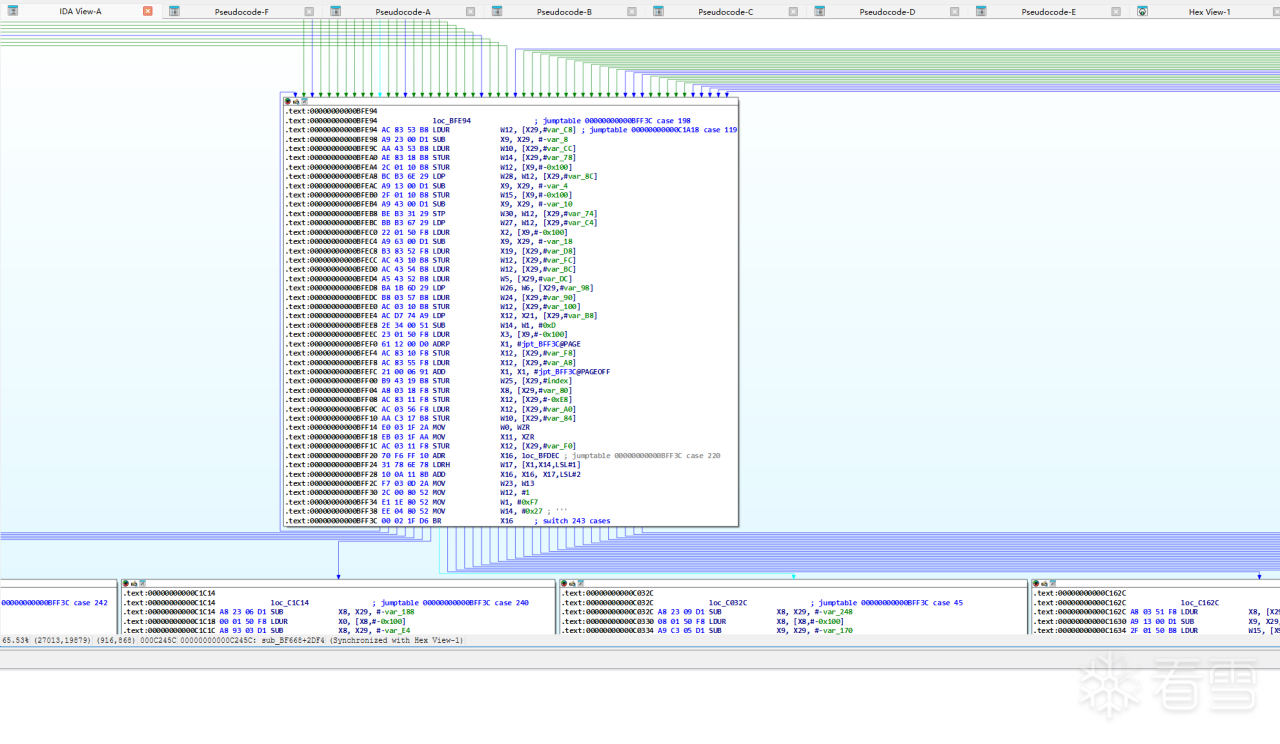The height and width of the screenshot is (744, 1280).
Task: Click the 65.53% zoom level in status bar
Action: 15,640
